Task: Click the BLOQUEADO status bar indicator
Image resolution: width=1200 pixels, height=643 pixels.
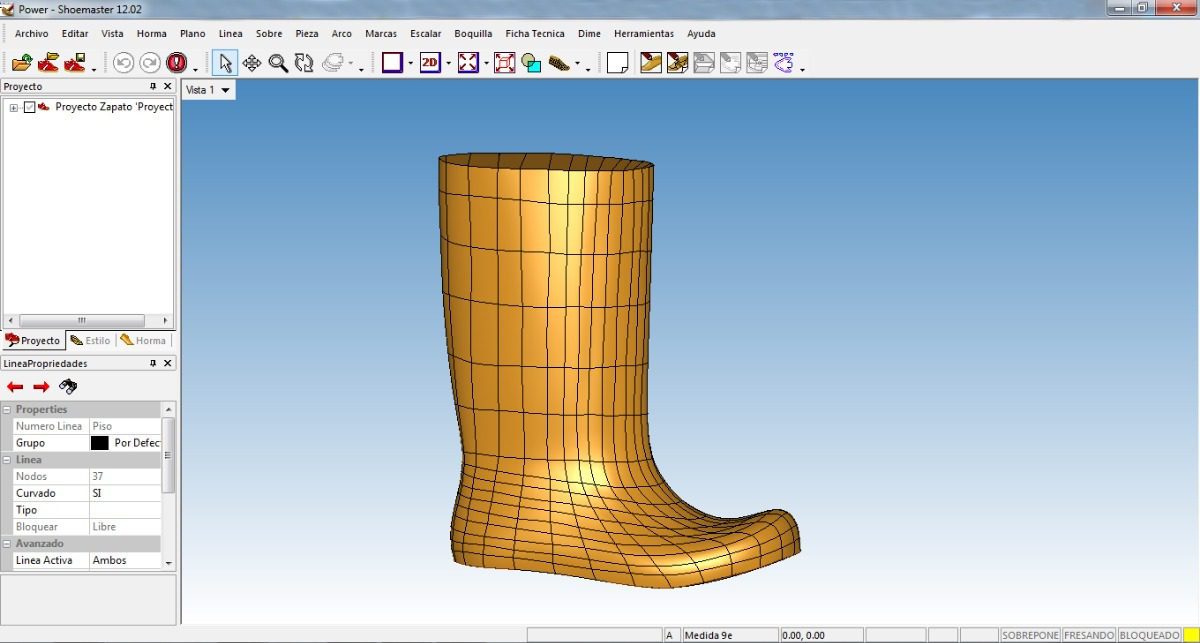Action: tap(1149, 635)
